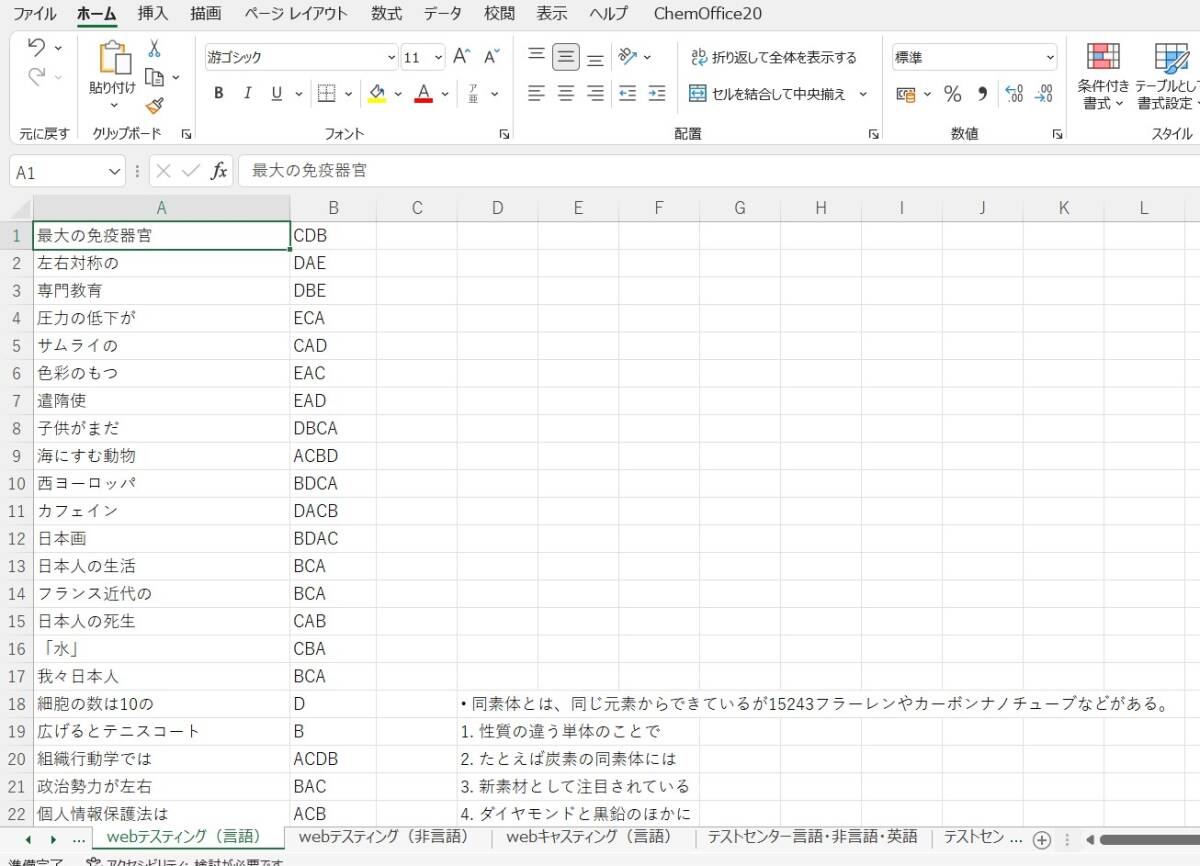Viewport: 1200px width, 866px height.
Task: Toggle bold formatting
Action: [218, 94]
